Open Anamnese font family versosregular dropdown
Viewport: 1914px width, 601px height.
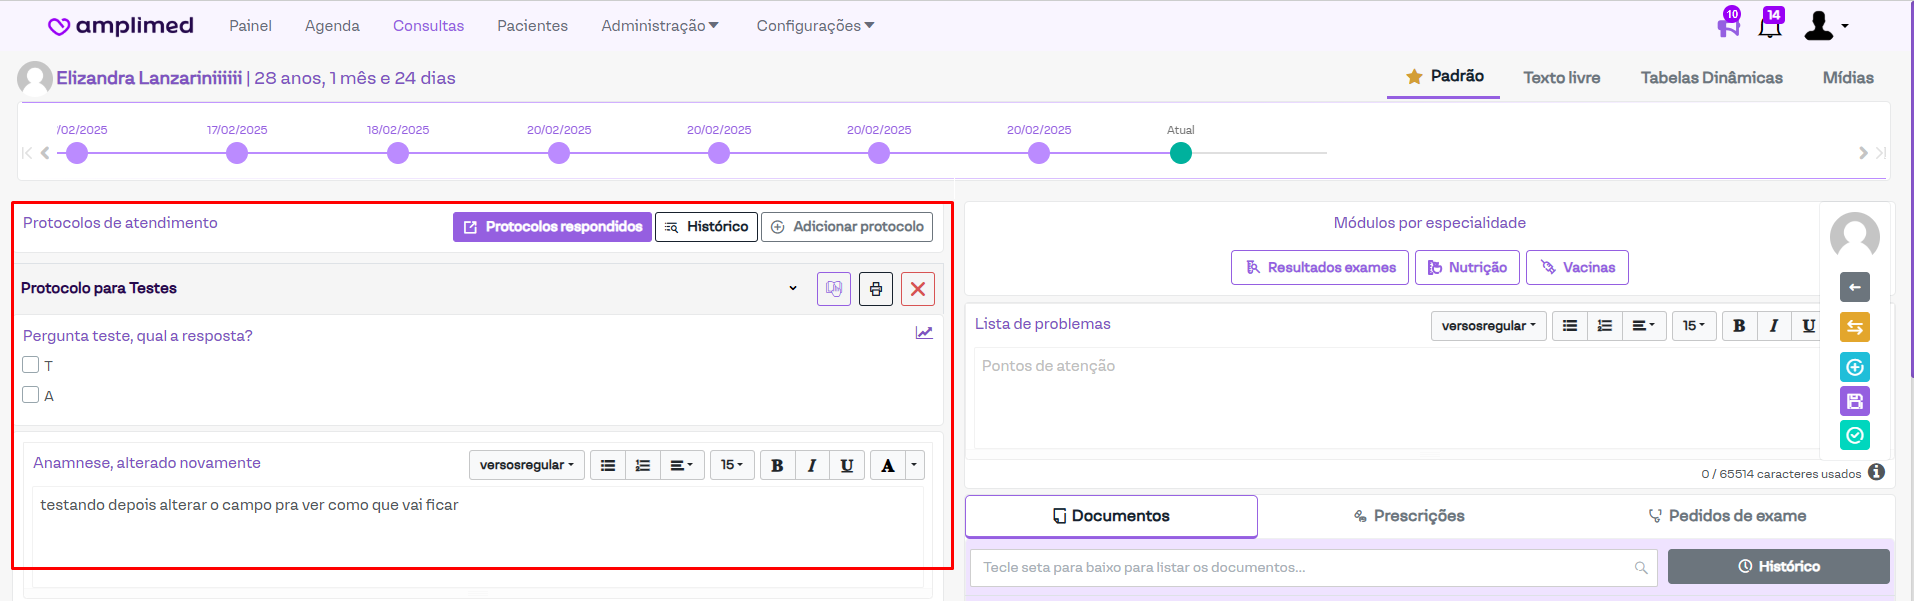[526, 465]
